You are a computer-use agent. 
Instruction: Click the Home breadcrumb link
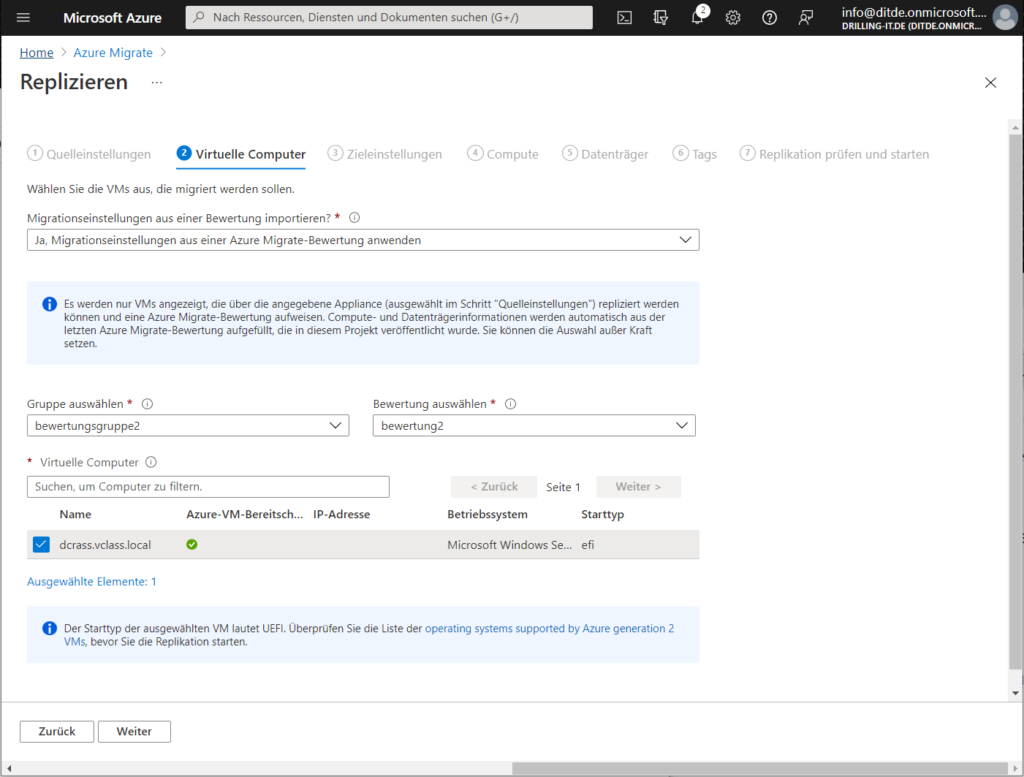point(37,53)
